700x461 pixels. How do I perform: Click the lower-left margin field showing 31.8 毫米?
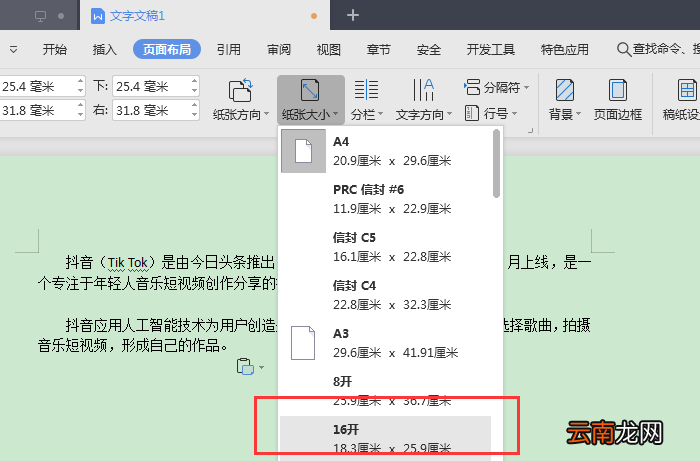click(38, 110)
